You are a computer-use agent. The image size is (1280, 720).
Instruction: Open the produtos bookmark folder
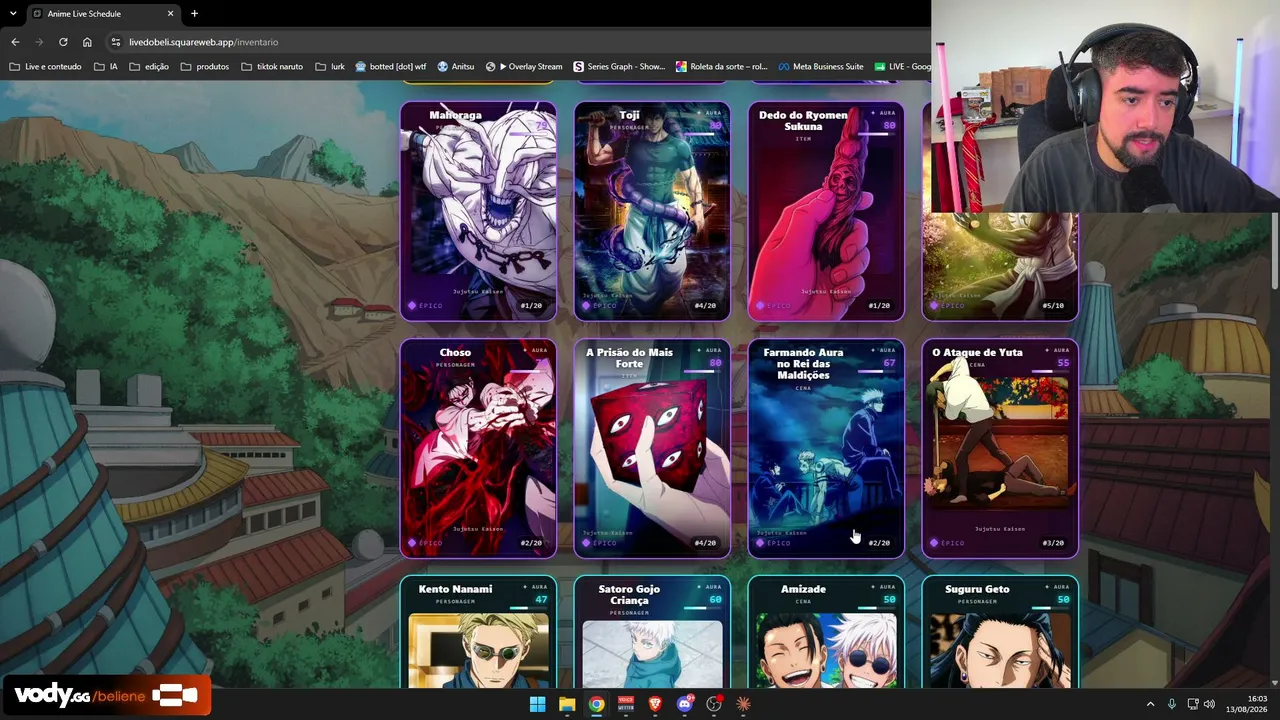coord(205,67)
